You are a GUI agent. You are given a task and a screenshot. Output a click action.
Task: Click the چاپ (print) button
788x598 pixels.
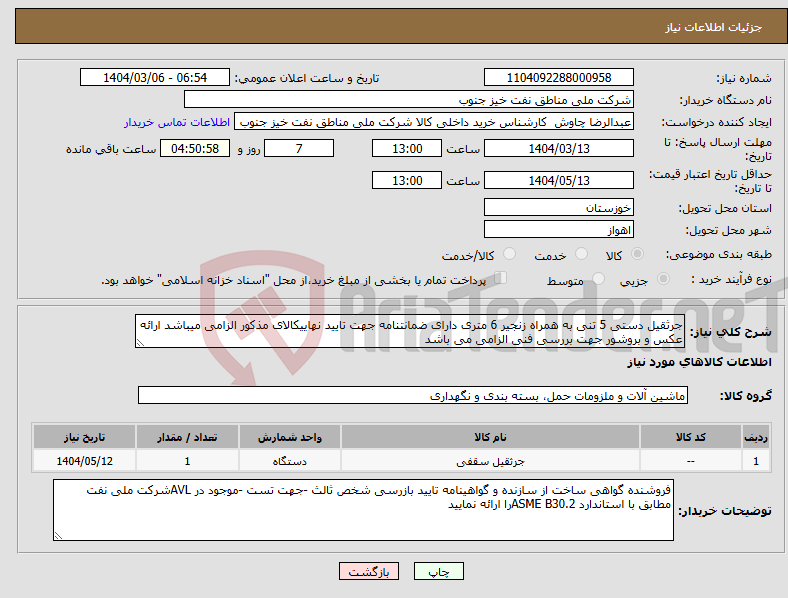click(x=438, y=571)
